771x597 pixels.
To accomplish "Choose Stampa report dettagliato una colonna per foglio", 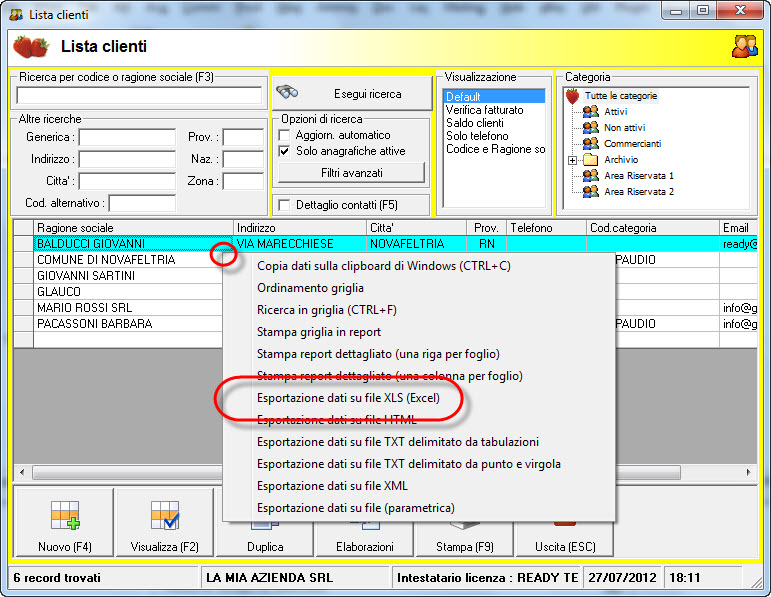I will pyautogui.click(x=390, y=376).
